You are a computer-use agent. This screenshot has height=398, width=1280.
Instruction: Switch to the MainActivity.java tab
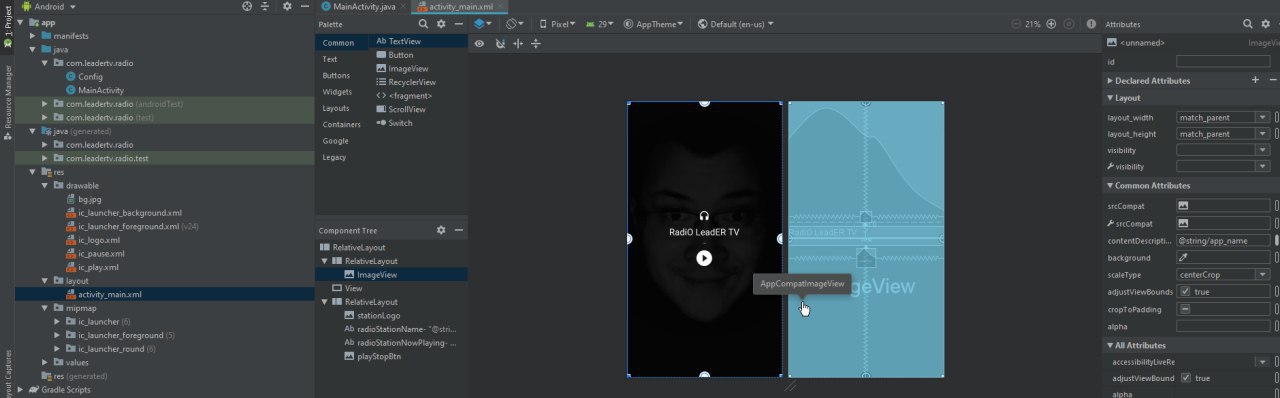[x=363, y=6]
